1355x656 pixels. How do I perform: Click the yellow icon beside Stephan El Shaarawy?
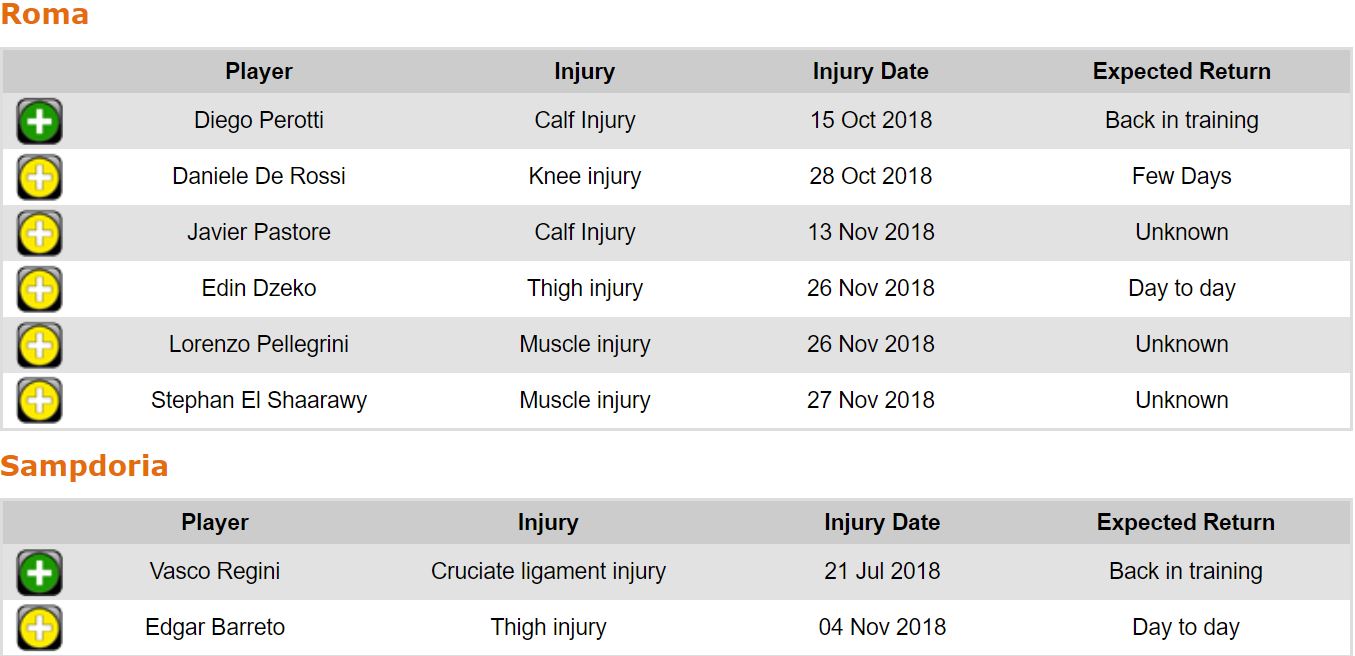[39, 401]
